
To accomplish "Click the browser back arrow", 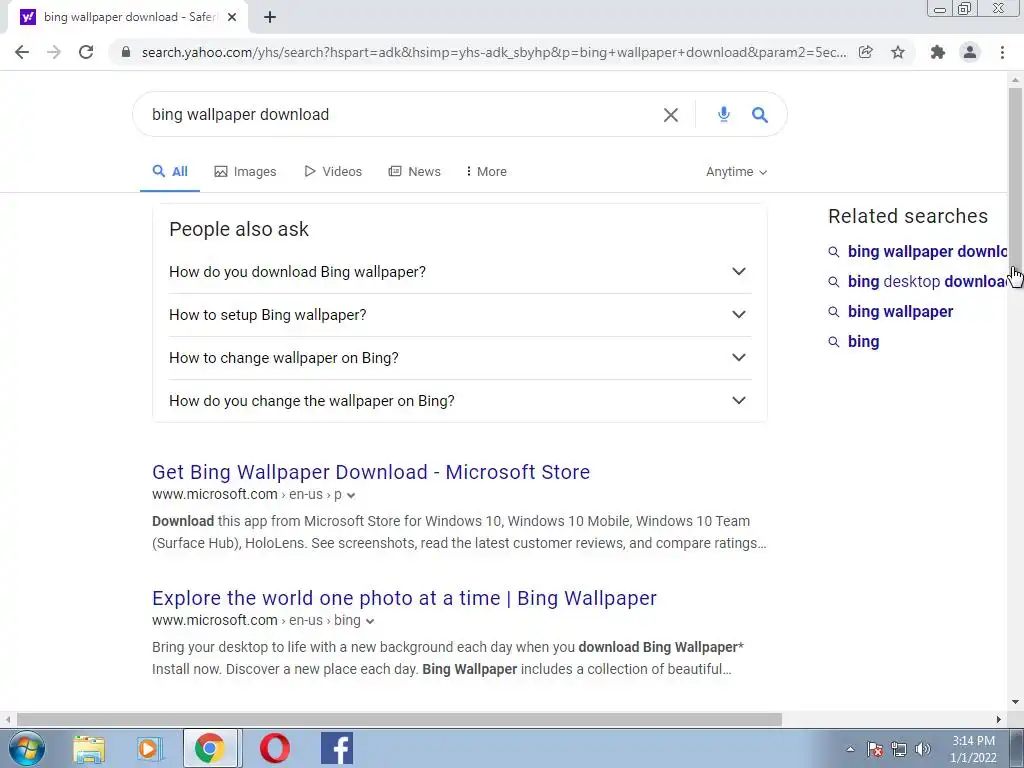I will click(x=22, y=52).
